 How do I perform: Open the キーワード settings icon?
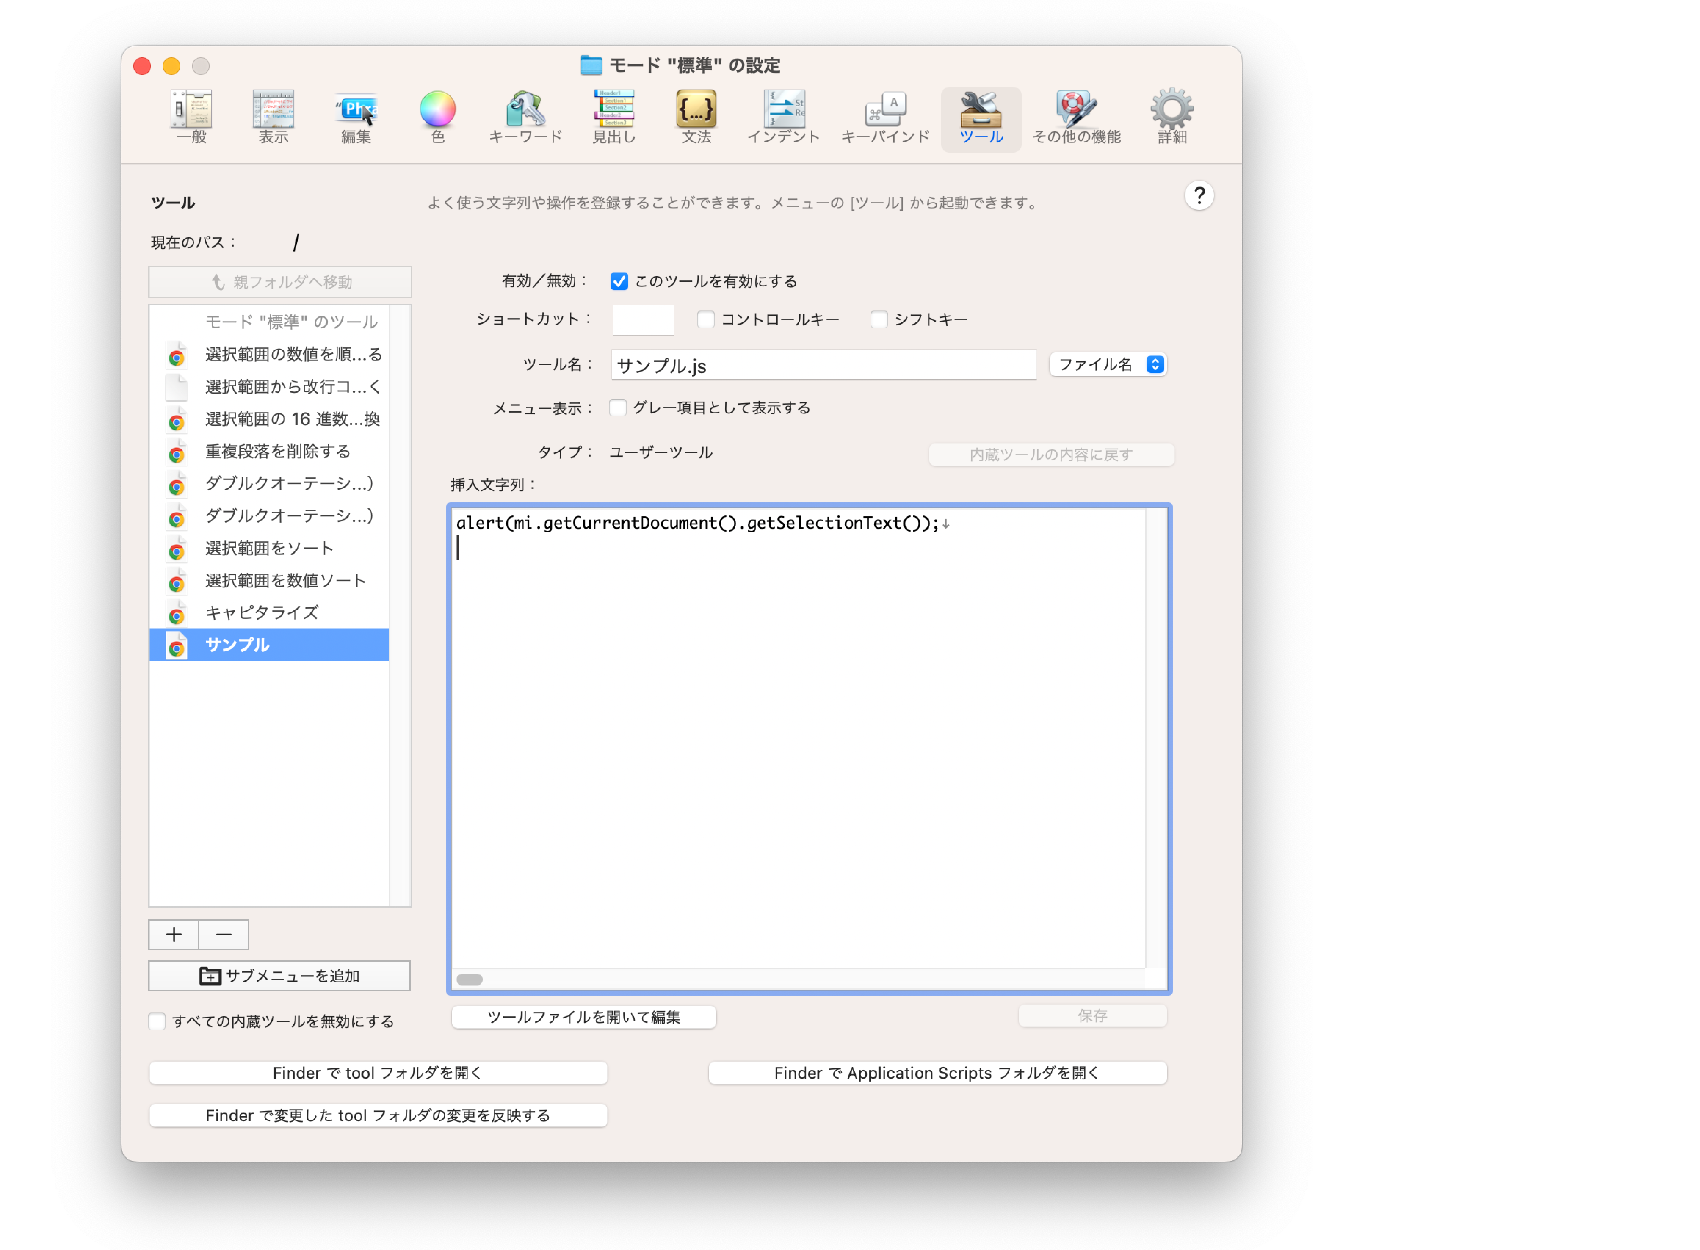(x=525, y=110)
